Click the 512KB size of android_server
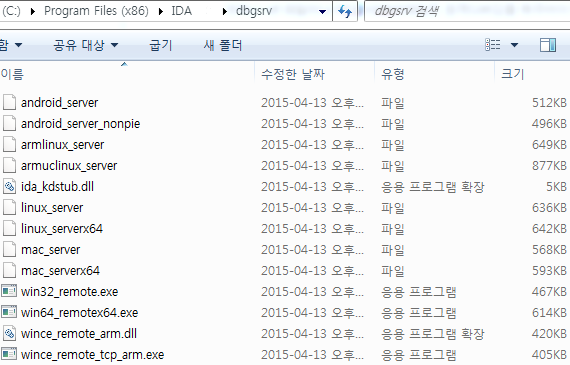This screenshot has height=365, width=570. point(549,103)
